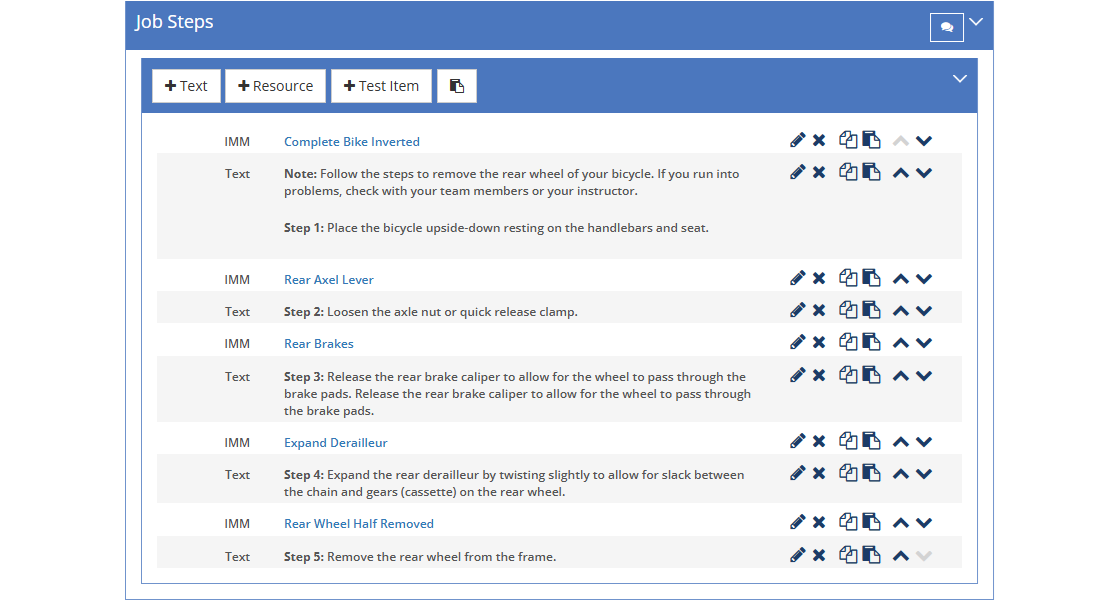The width and height of the screenshot is (1120, 601).
Task: Copy the Rear Brakes row
Action: (x=848, y=342)
